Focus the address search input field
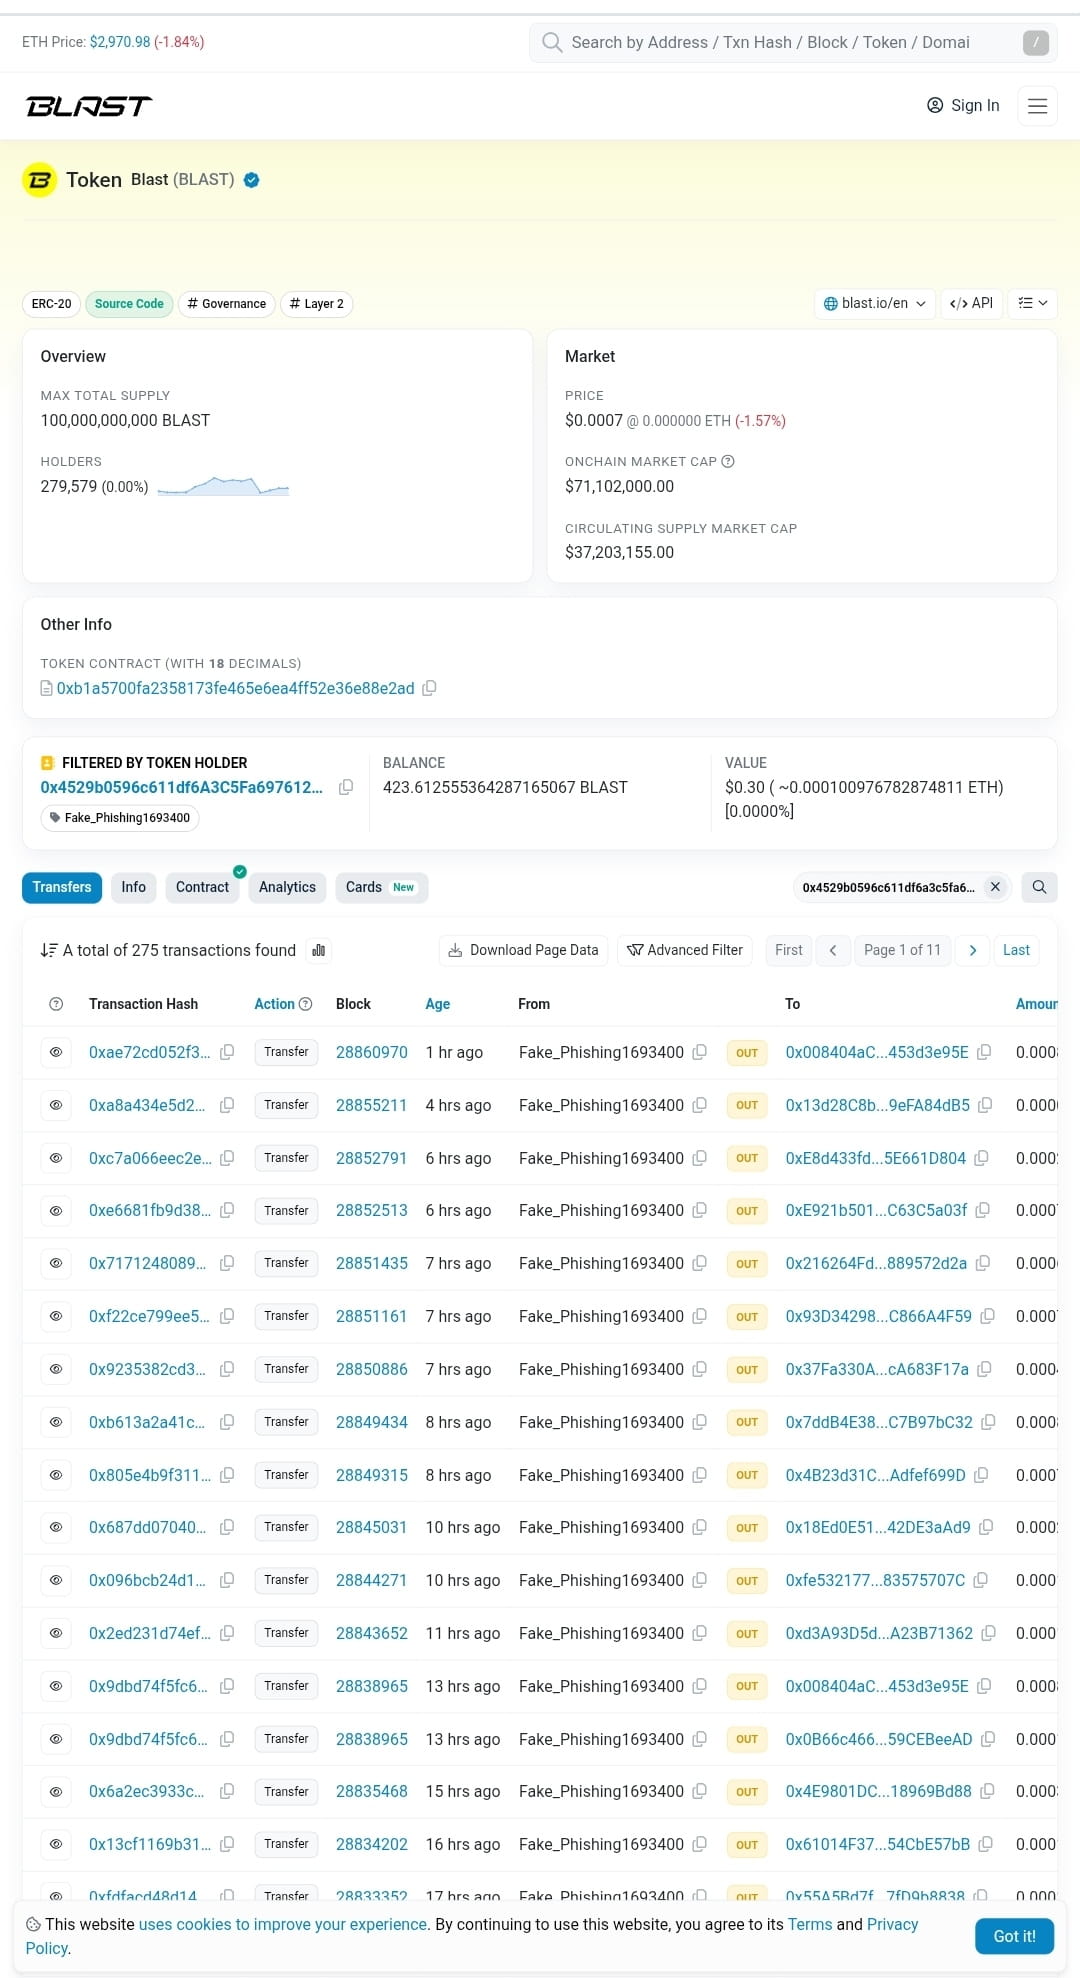Image resolution: width=1080 pixels, height=1978 pixels. pos(793,42)
